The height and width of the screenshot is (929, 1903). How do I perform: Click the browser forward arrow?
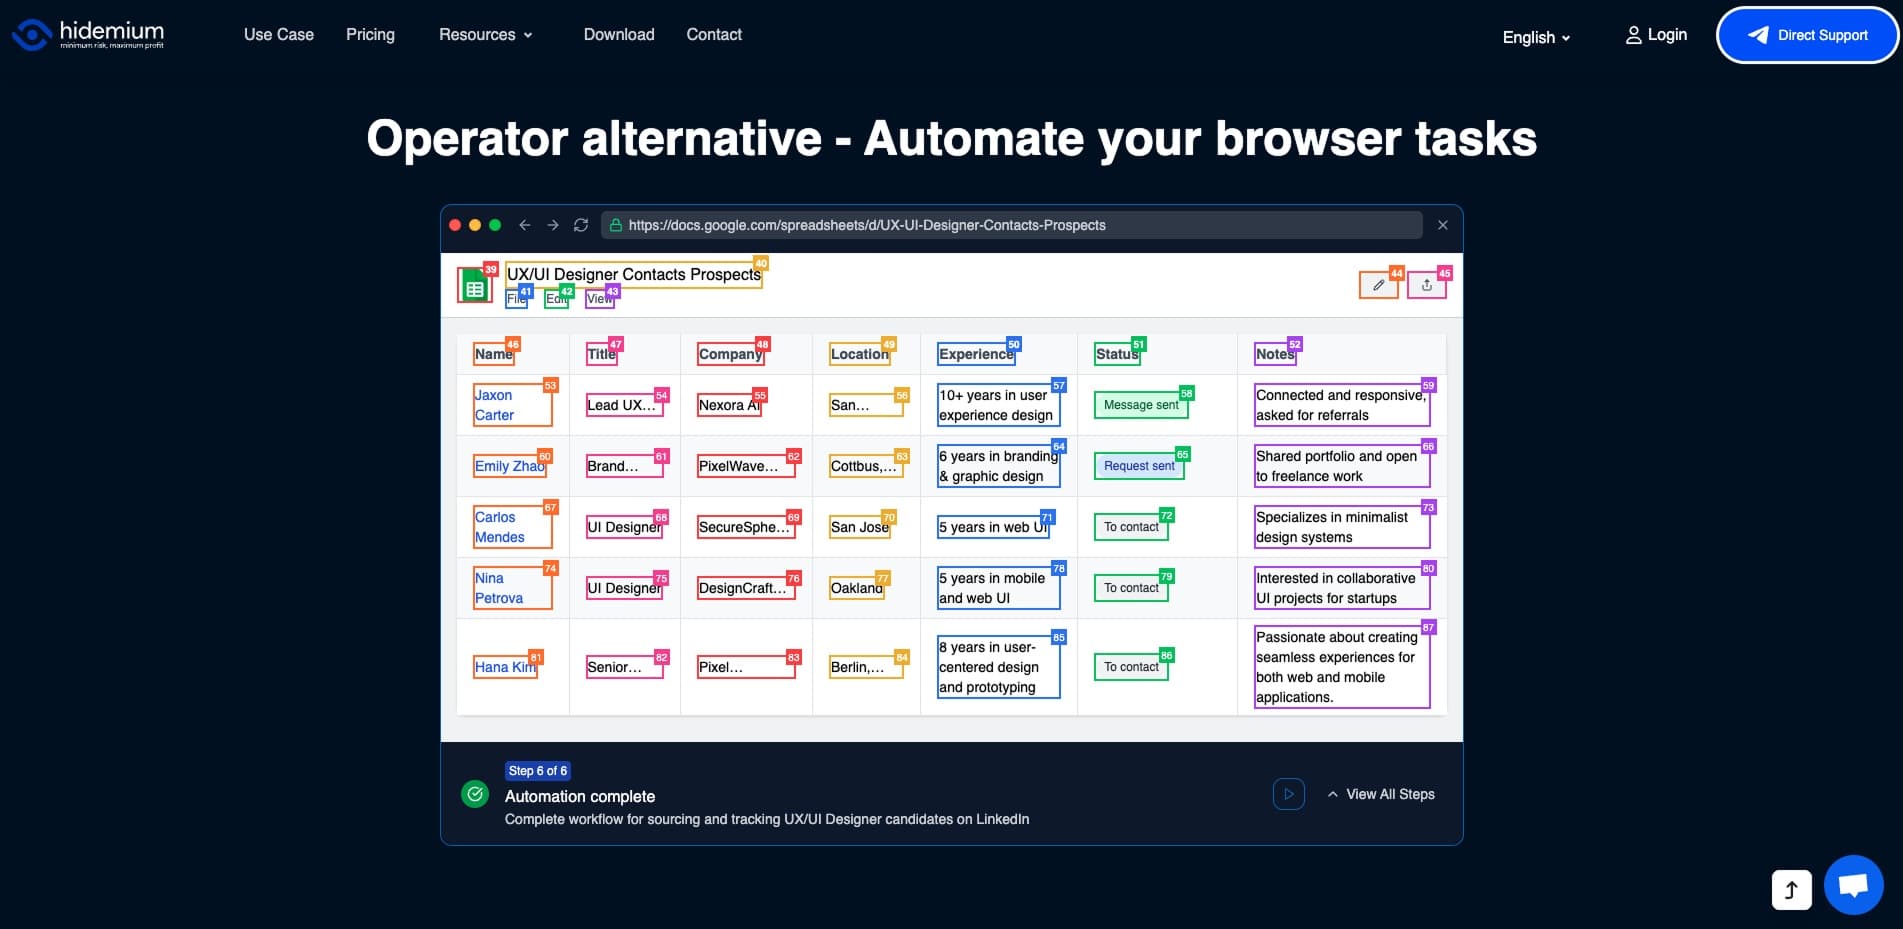click(x=553, y=225)
